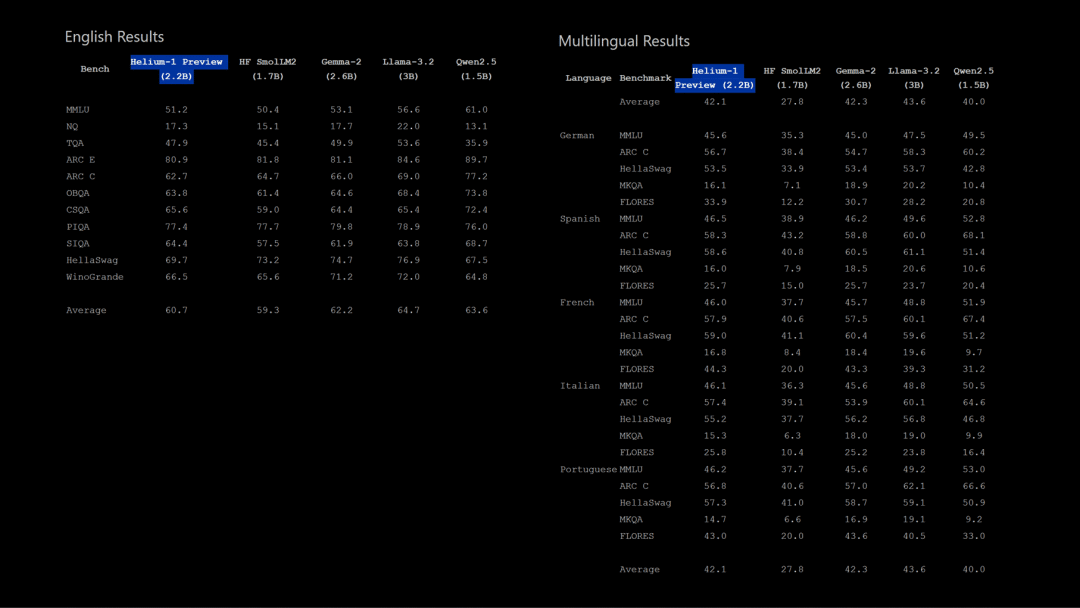Click English MMLU Helium-1 score 51.2

pos(176,109)
